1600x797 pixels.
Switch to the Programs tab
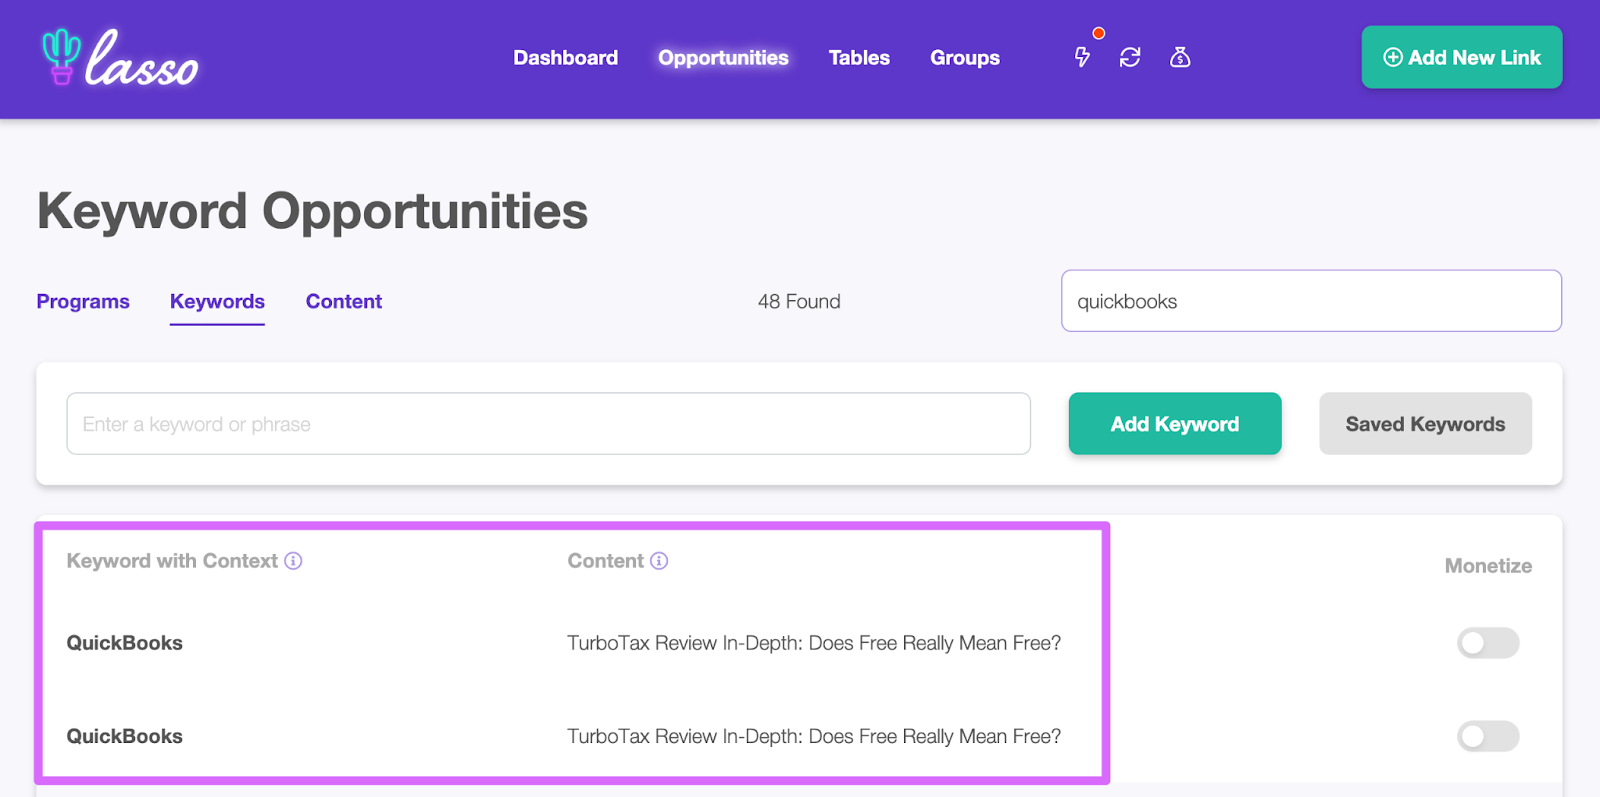coord(83,301)
